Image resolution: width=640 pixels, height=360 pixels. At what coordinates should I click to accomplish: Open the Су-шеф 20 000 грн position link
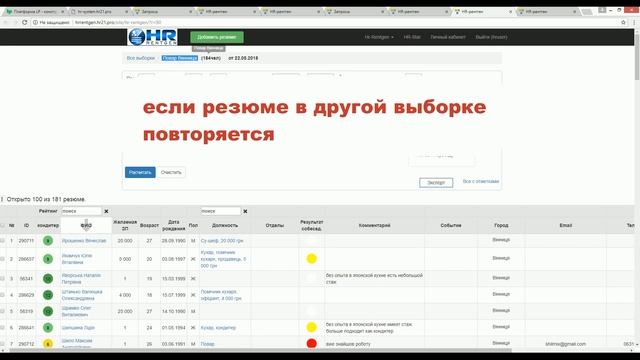(x=222, y=241)
